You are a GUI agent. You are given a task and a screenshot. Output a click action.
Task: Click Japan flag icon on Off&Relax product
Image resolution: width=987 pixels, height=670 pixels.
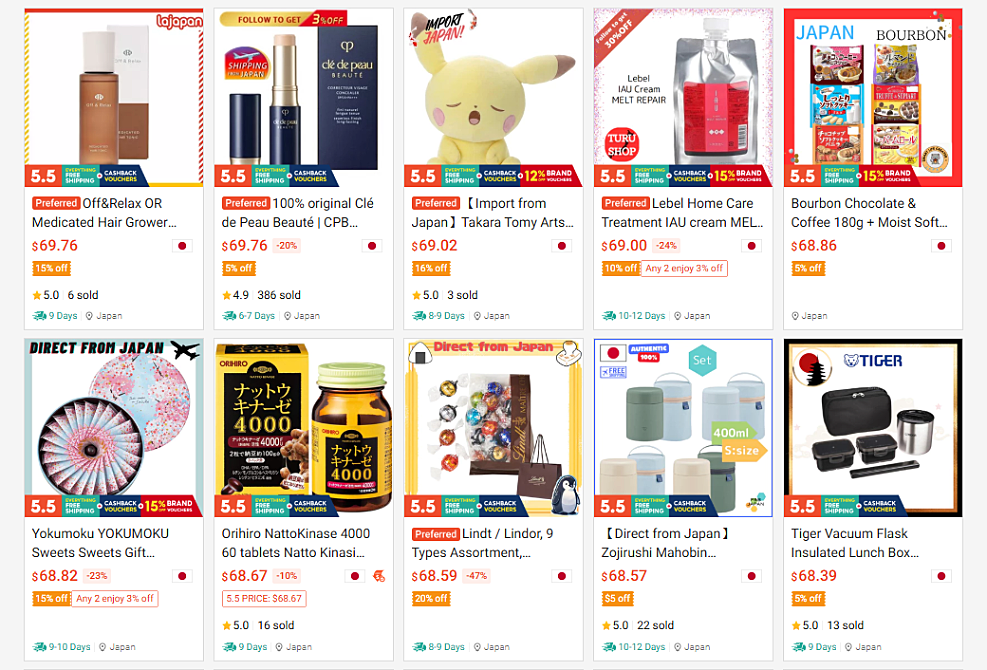[182, 246]
